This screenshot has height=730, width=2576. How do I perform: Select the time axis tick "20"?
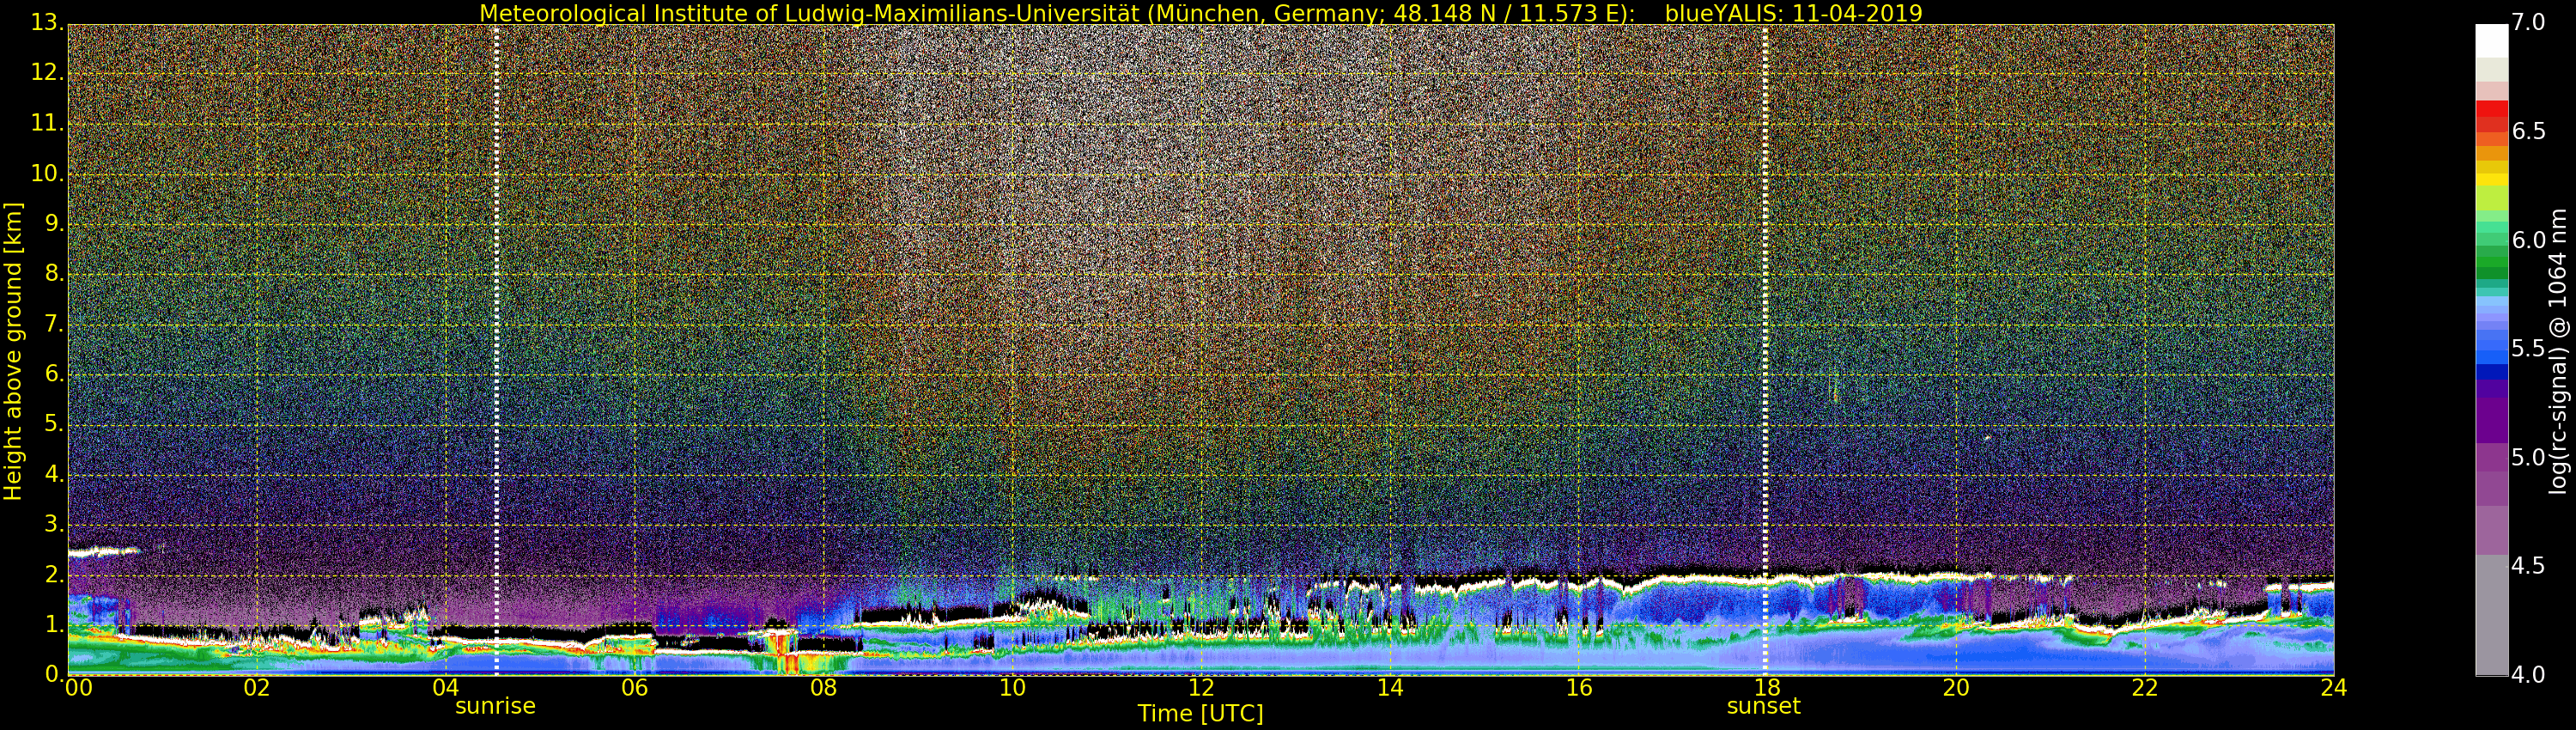pyautogui.click(x=1956, y=688)
